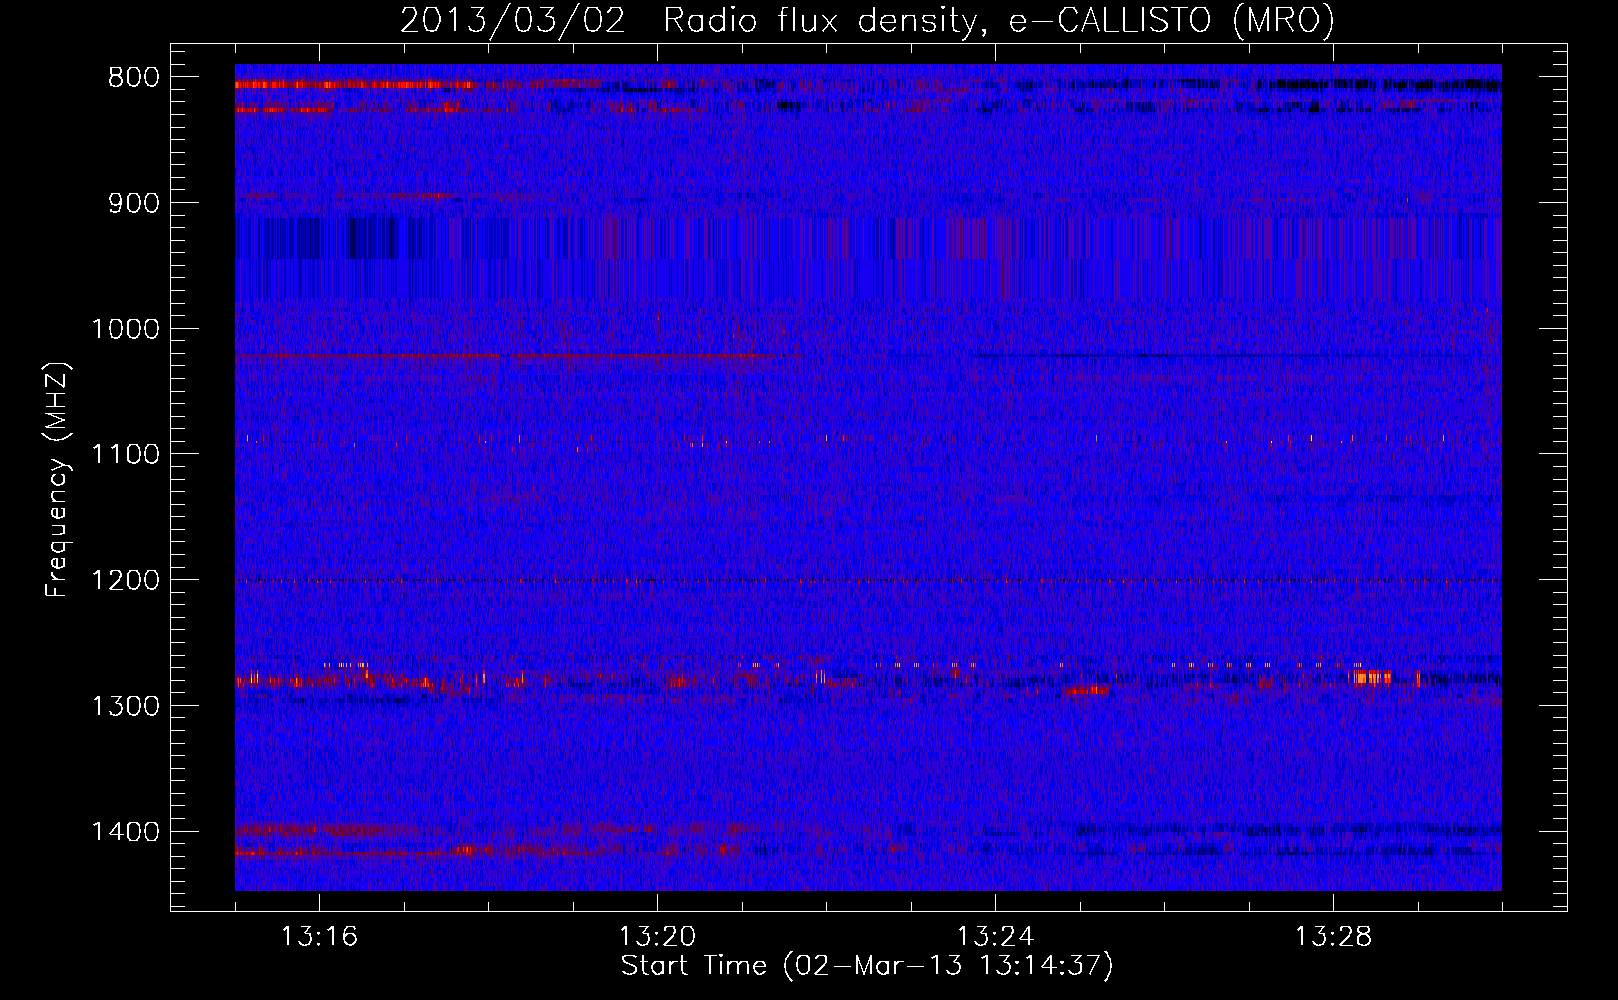Viewport: 1618px width, 1000px height.
Task: Click the 'Start Time (02-Mar-13 13:14:37)' label
Action: click(867, 966)
